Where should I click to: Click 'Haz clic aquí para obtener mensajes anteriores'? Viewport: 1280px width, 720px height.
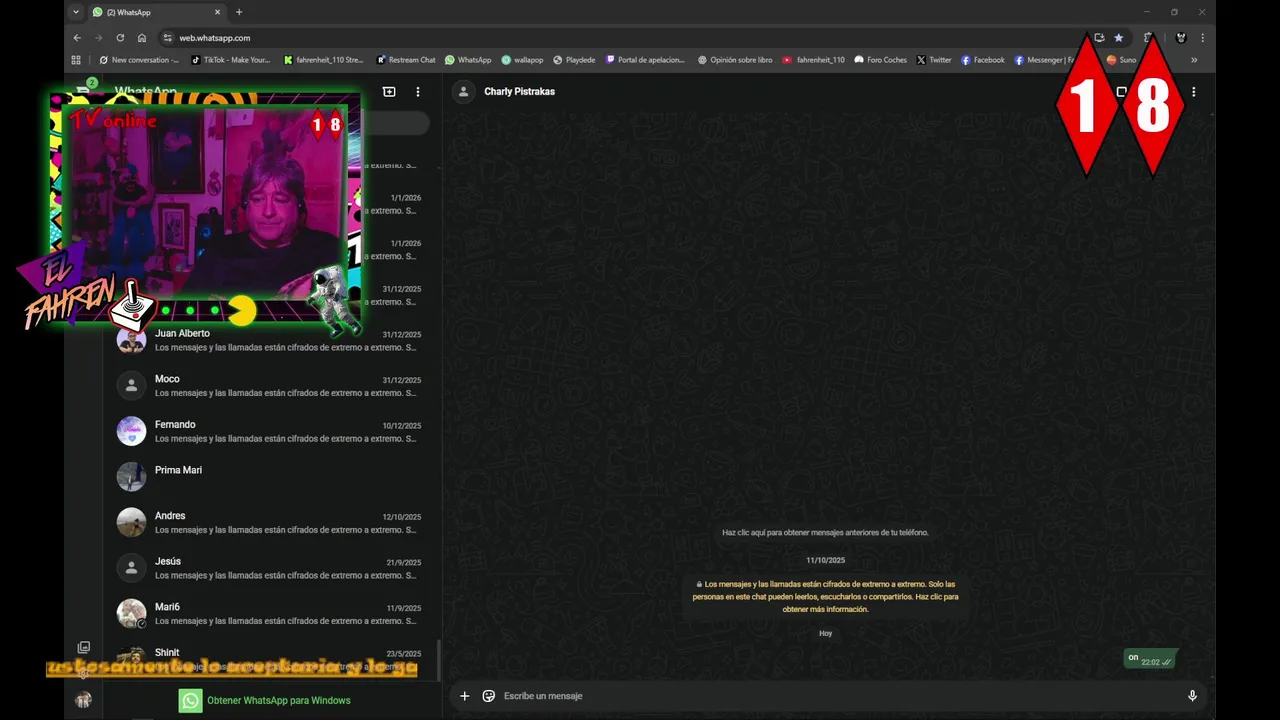click(825, 533)
